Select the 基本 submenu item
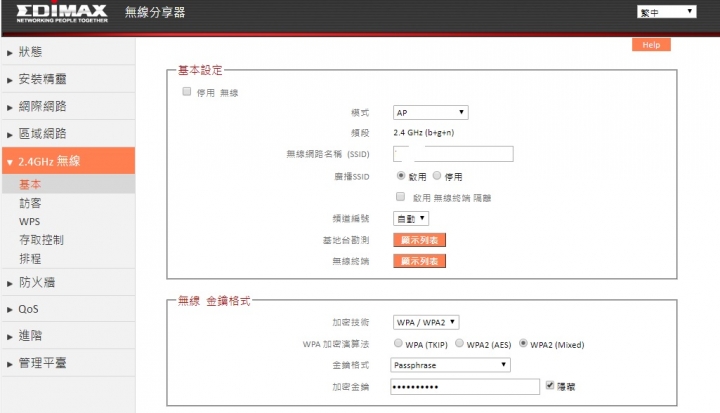Viewport: 720px width, 413px height. point(68,184)
